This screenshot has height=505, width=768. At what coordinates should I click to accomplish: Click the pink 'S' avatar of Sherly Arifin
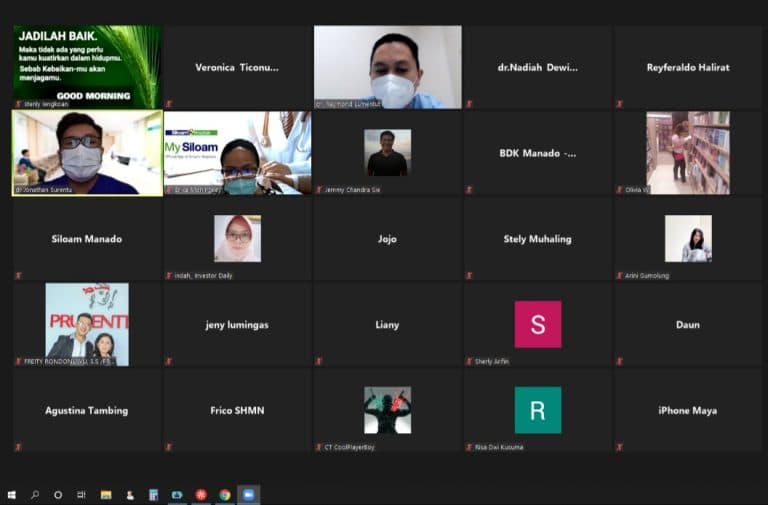click(x=538, y=324)
